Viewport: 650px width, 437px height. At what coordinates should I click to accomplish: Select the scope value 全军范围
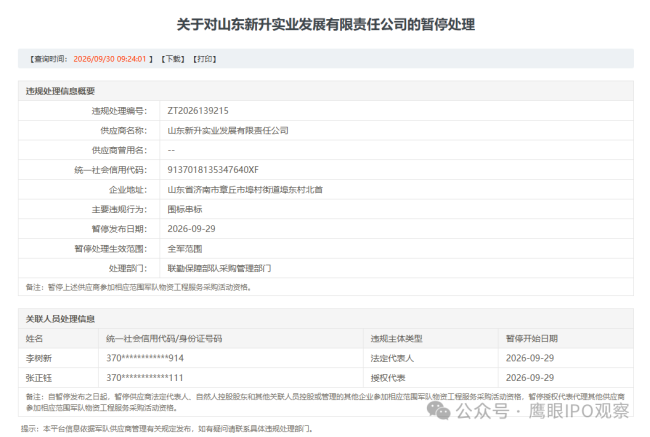(x=184, y=249)
